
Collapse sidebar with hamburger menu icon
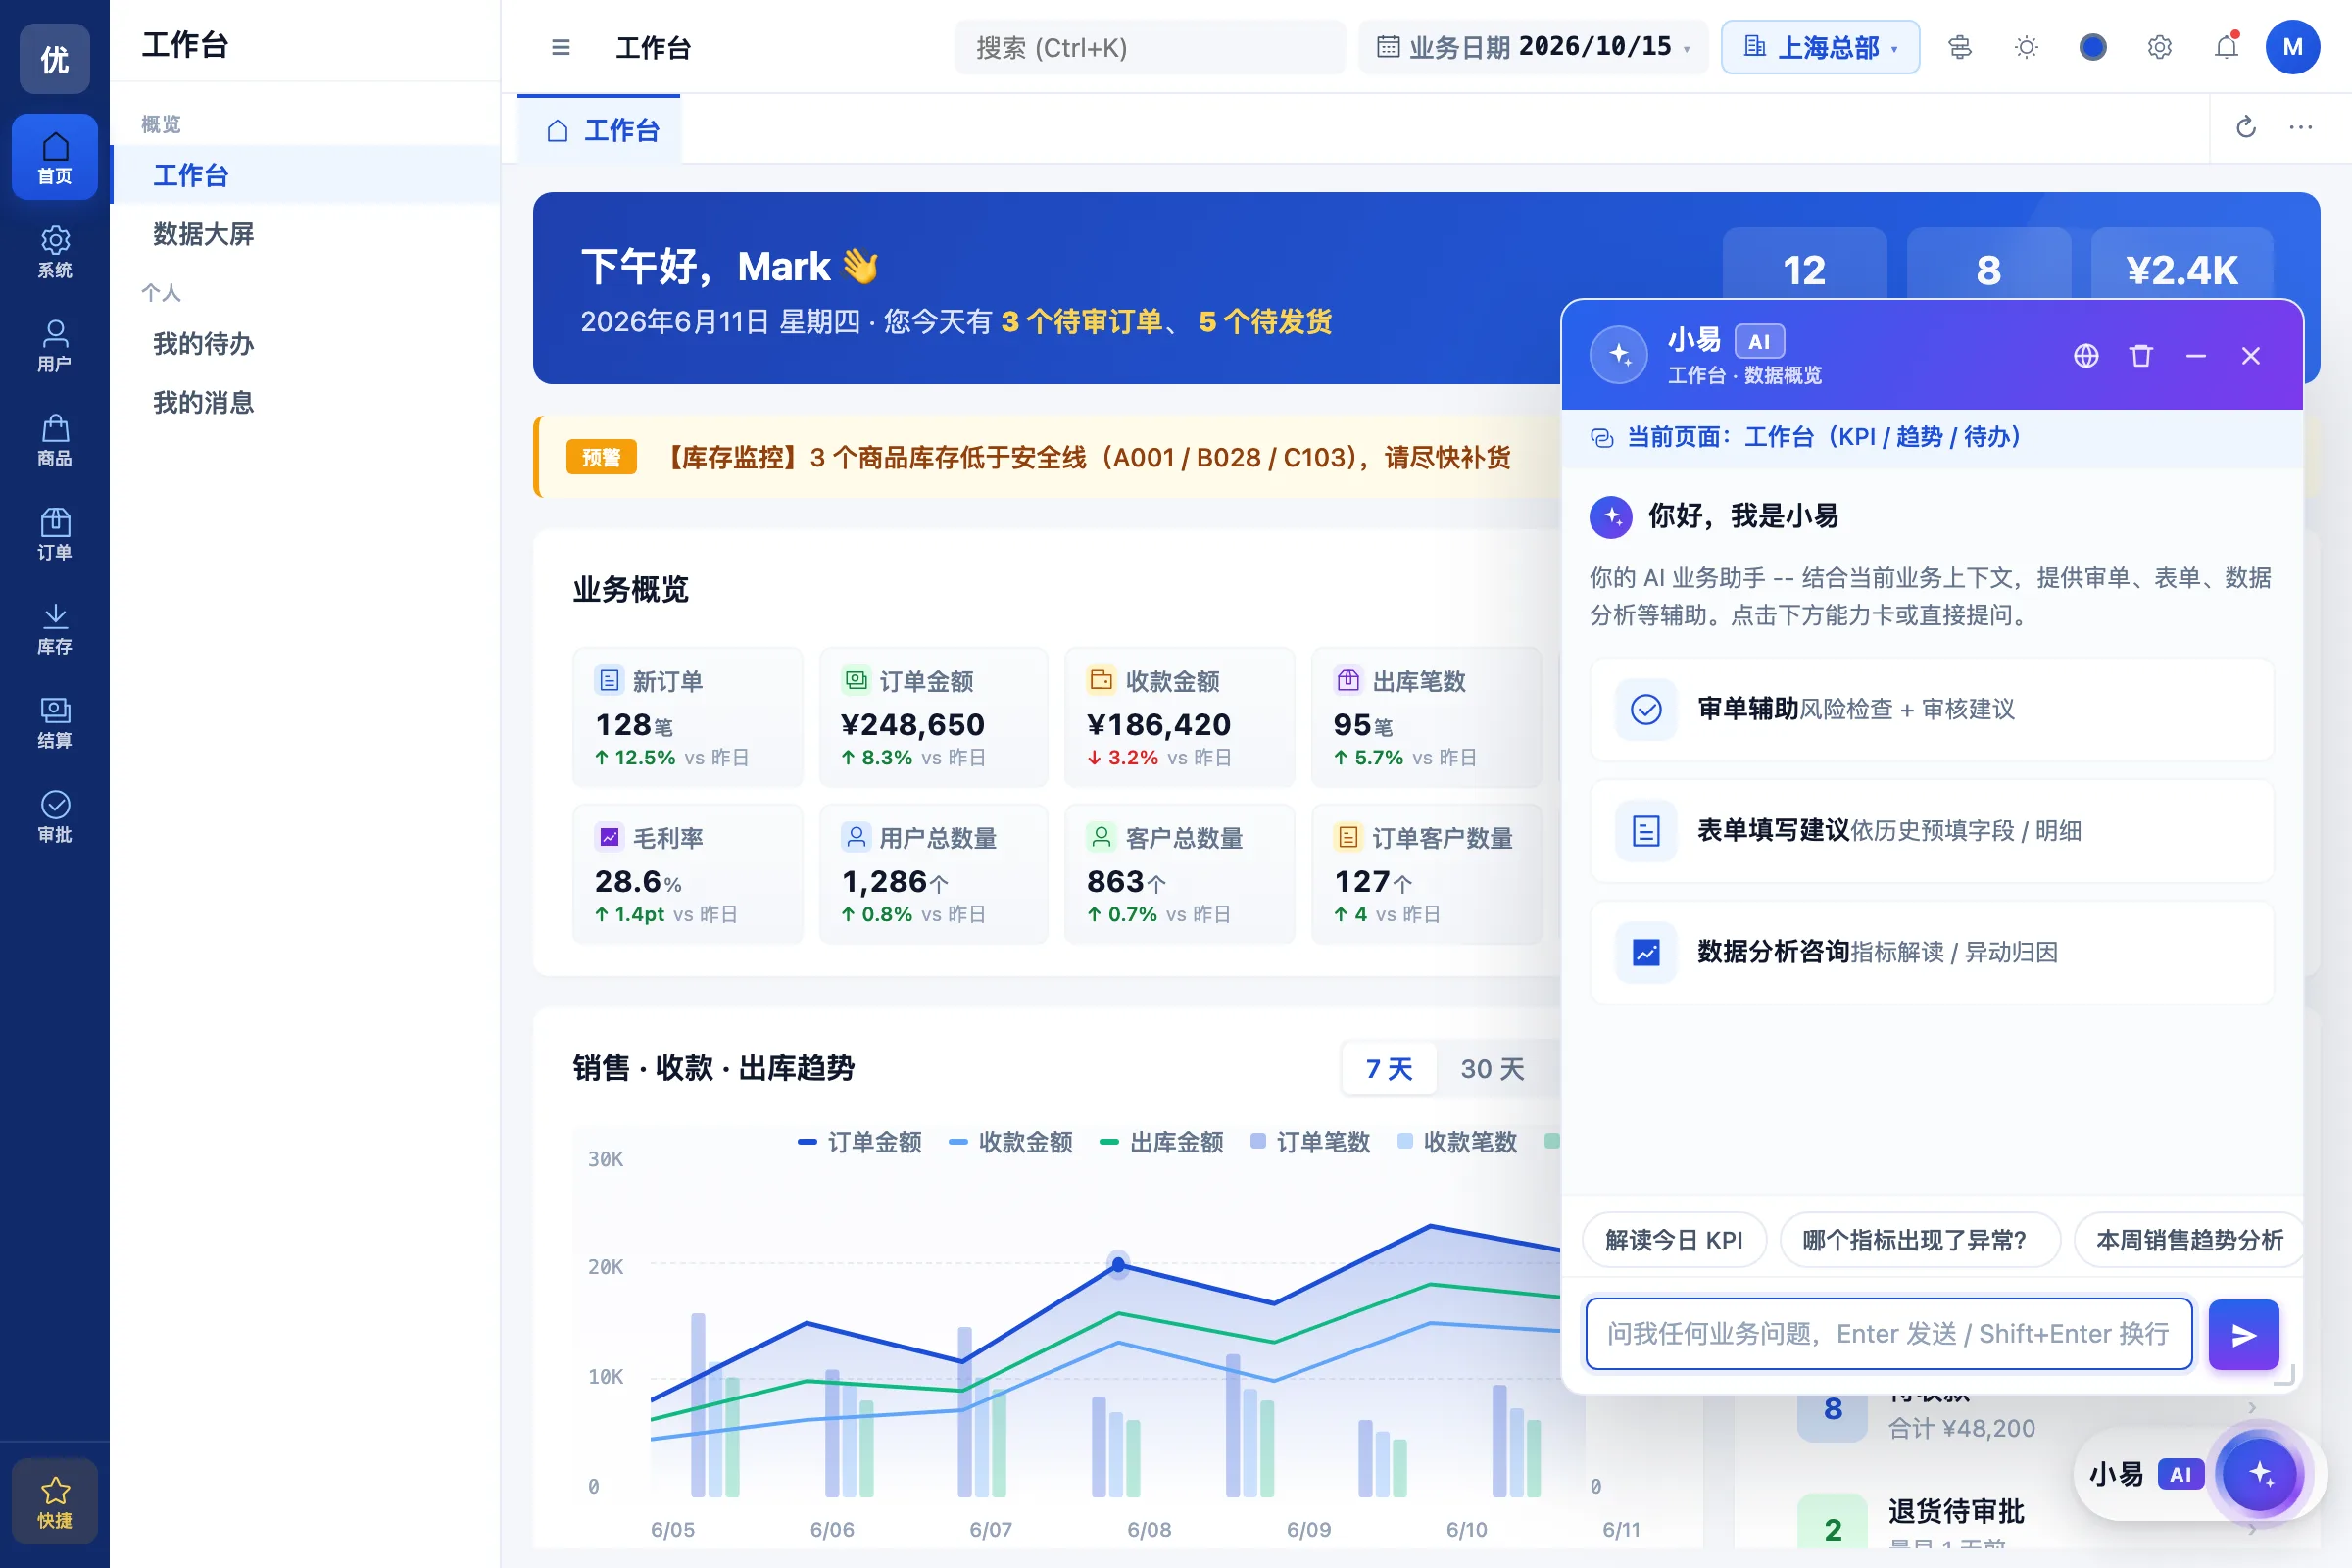561,47
